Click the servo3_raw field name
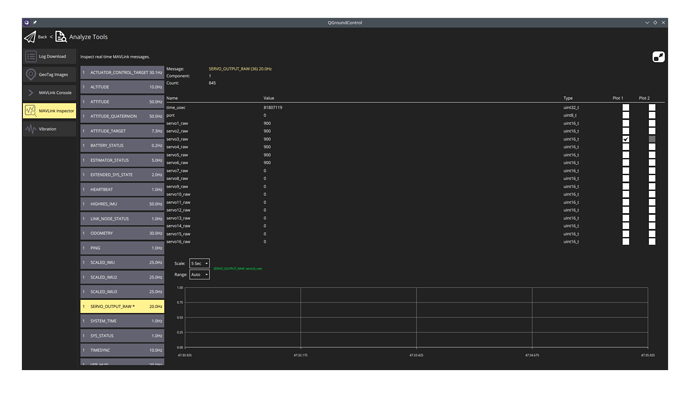This screenshot has width=690, height=396. (x=177, y=139)
